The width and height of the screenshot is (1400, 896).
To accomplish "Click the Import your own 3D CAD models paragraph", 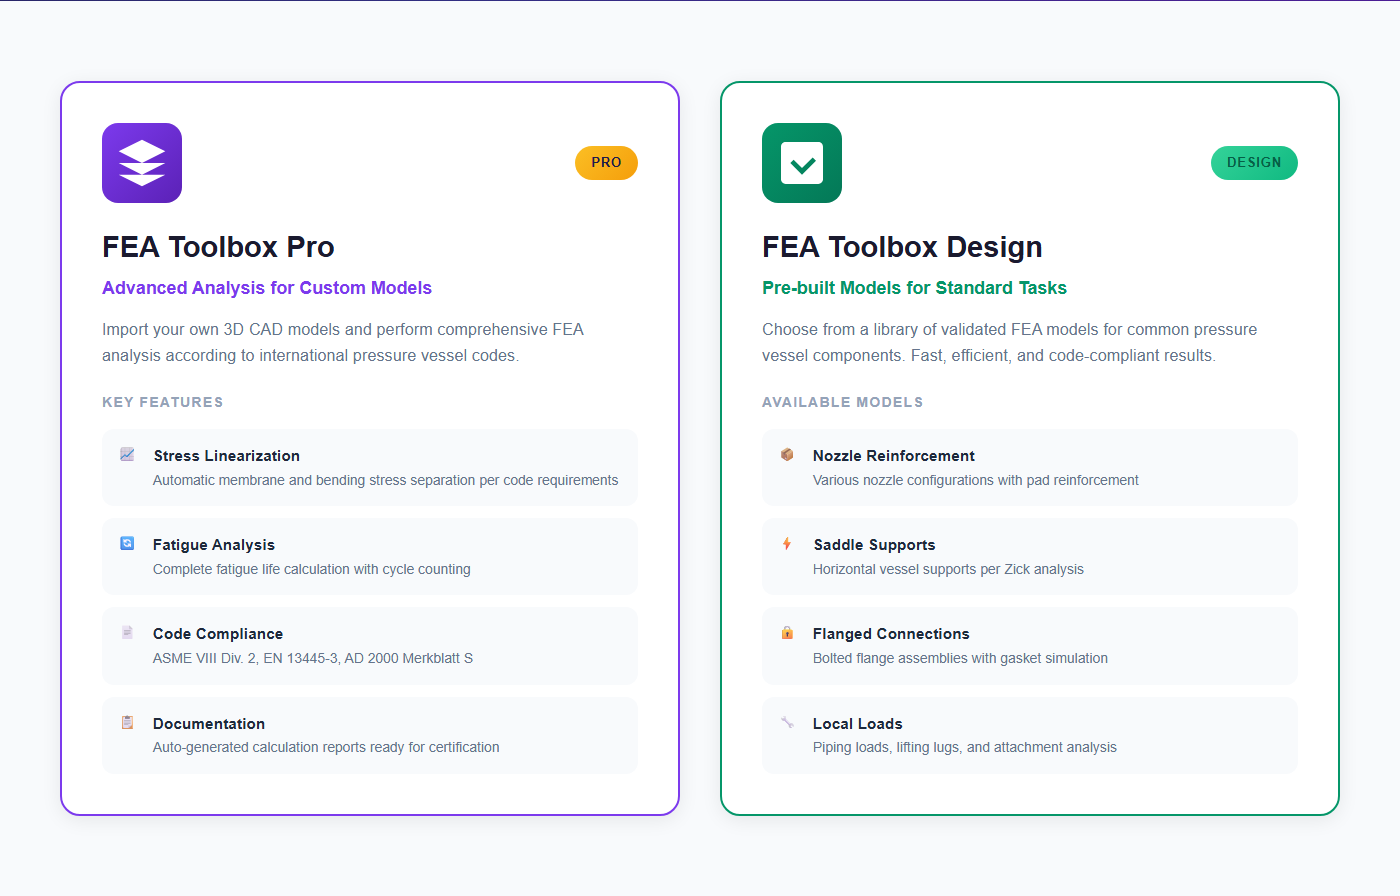I will pos(343,342).
